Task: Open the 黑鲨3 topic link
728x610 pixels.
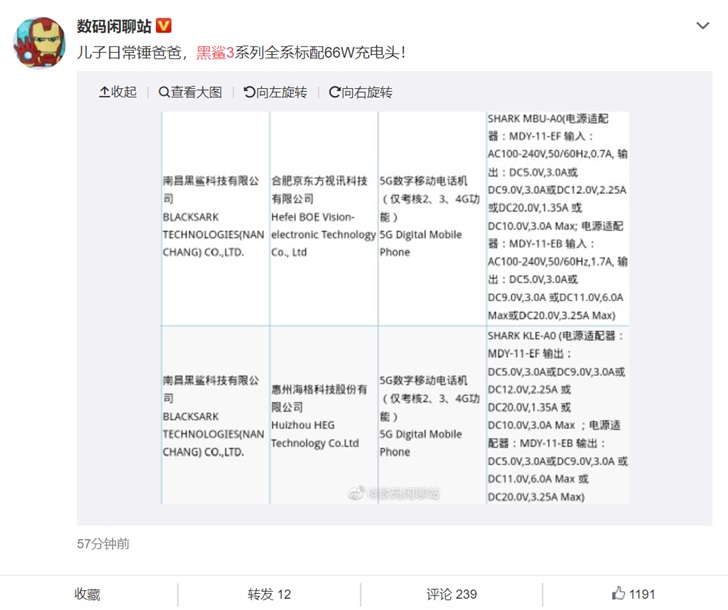Action: tap(215, 52)
